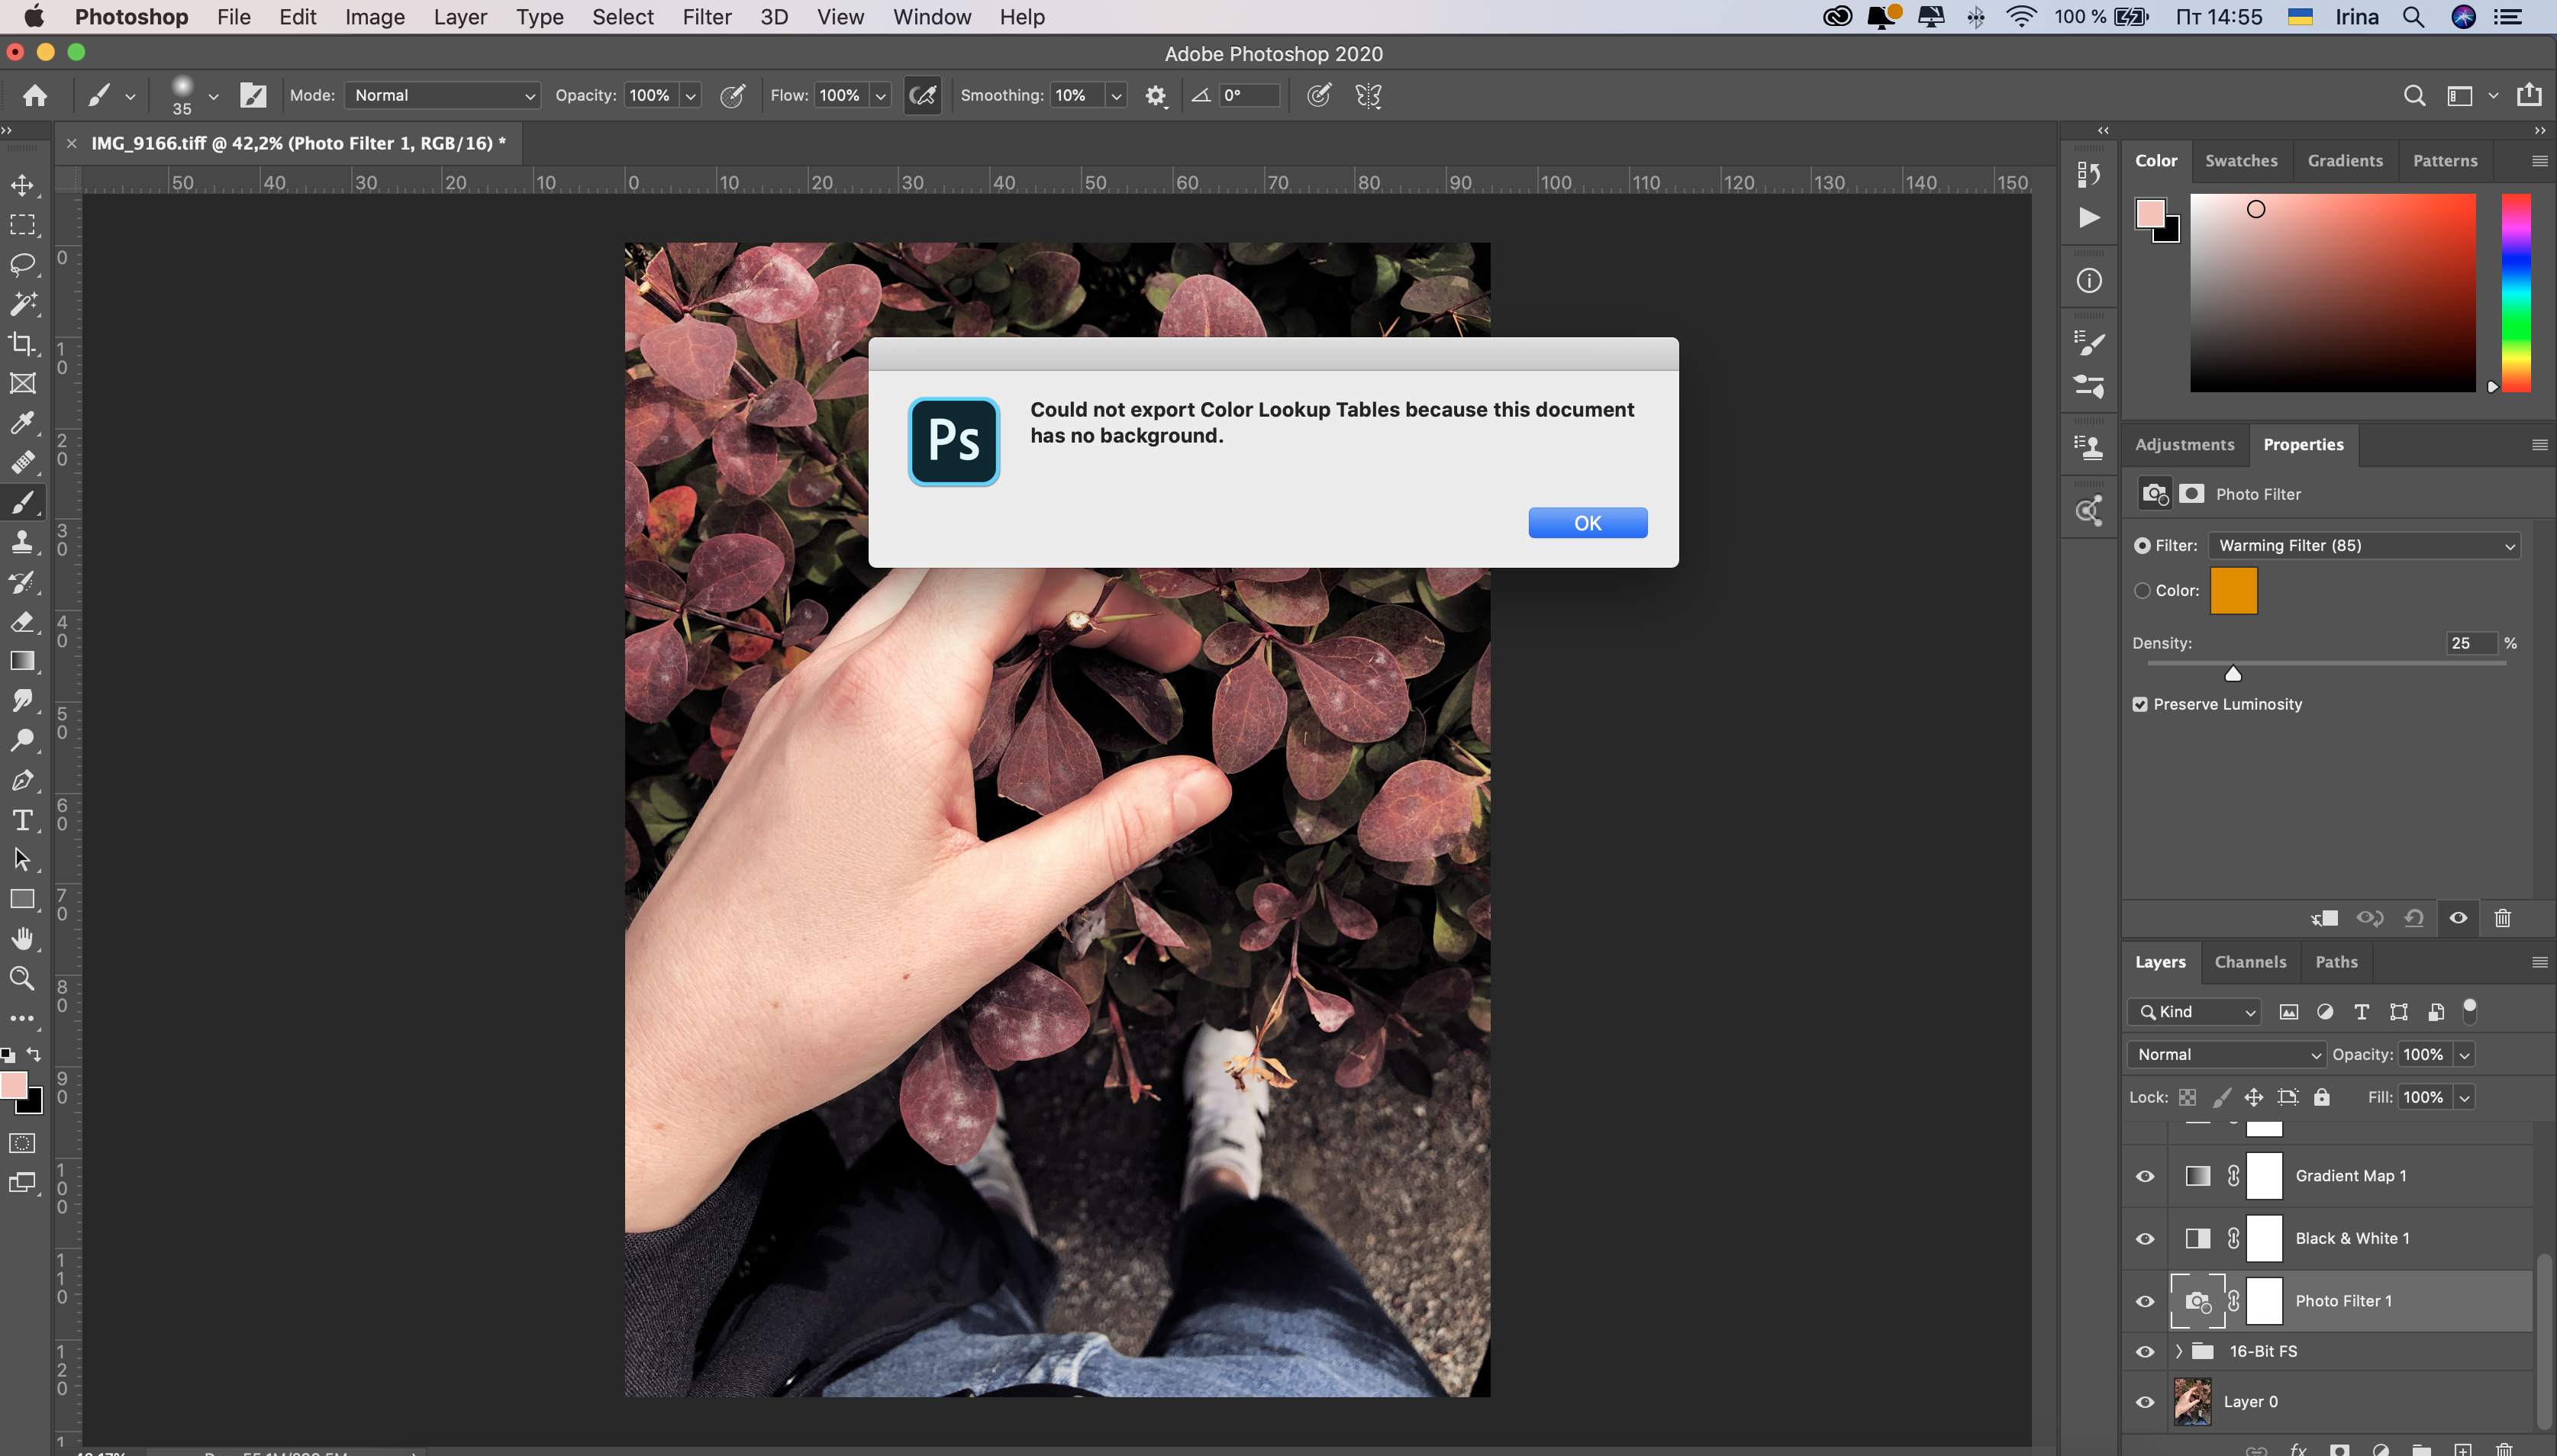Viewport: 2557px width, 1456px height.
Task: Select the Move tool
Action: [x=22, y=185]
